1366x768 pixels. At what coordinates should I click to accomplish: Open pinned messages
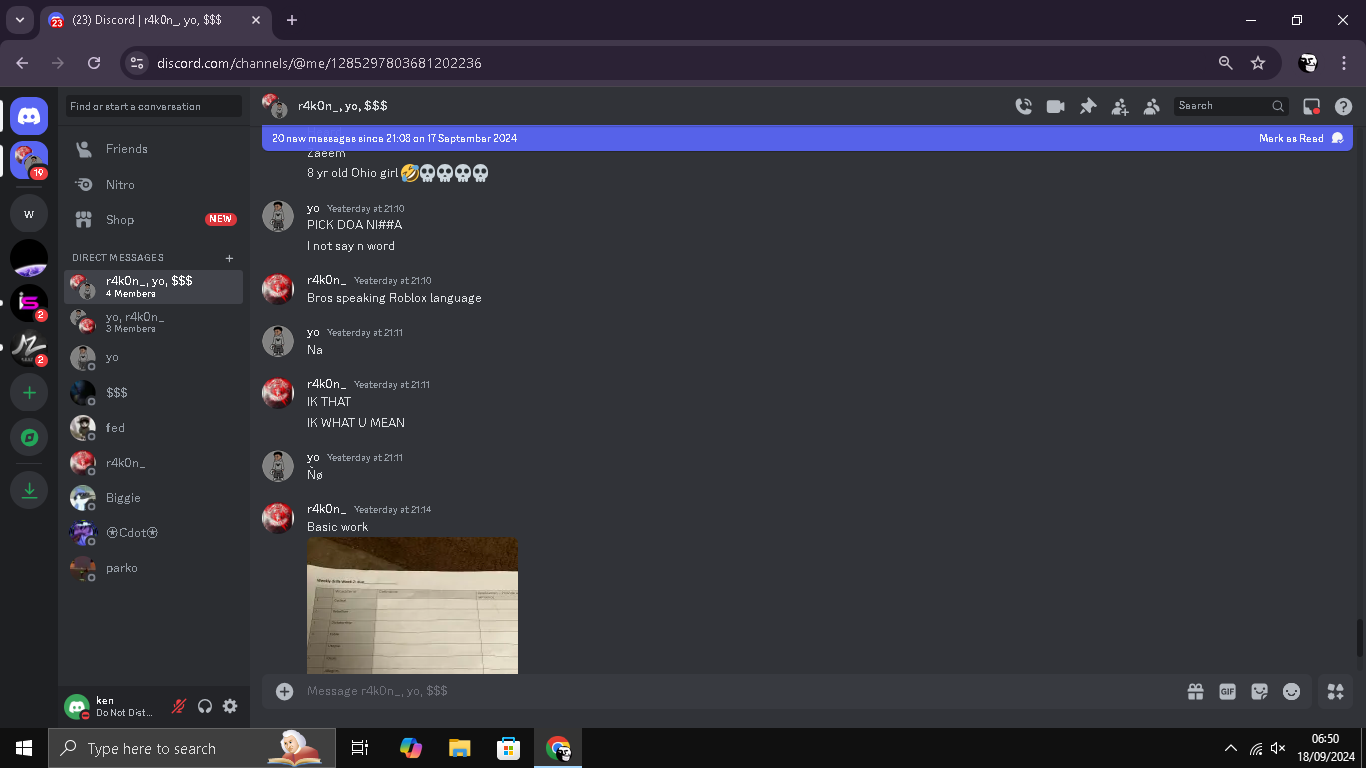[x=1088, y=106]
